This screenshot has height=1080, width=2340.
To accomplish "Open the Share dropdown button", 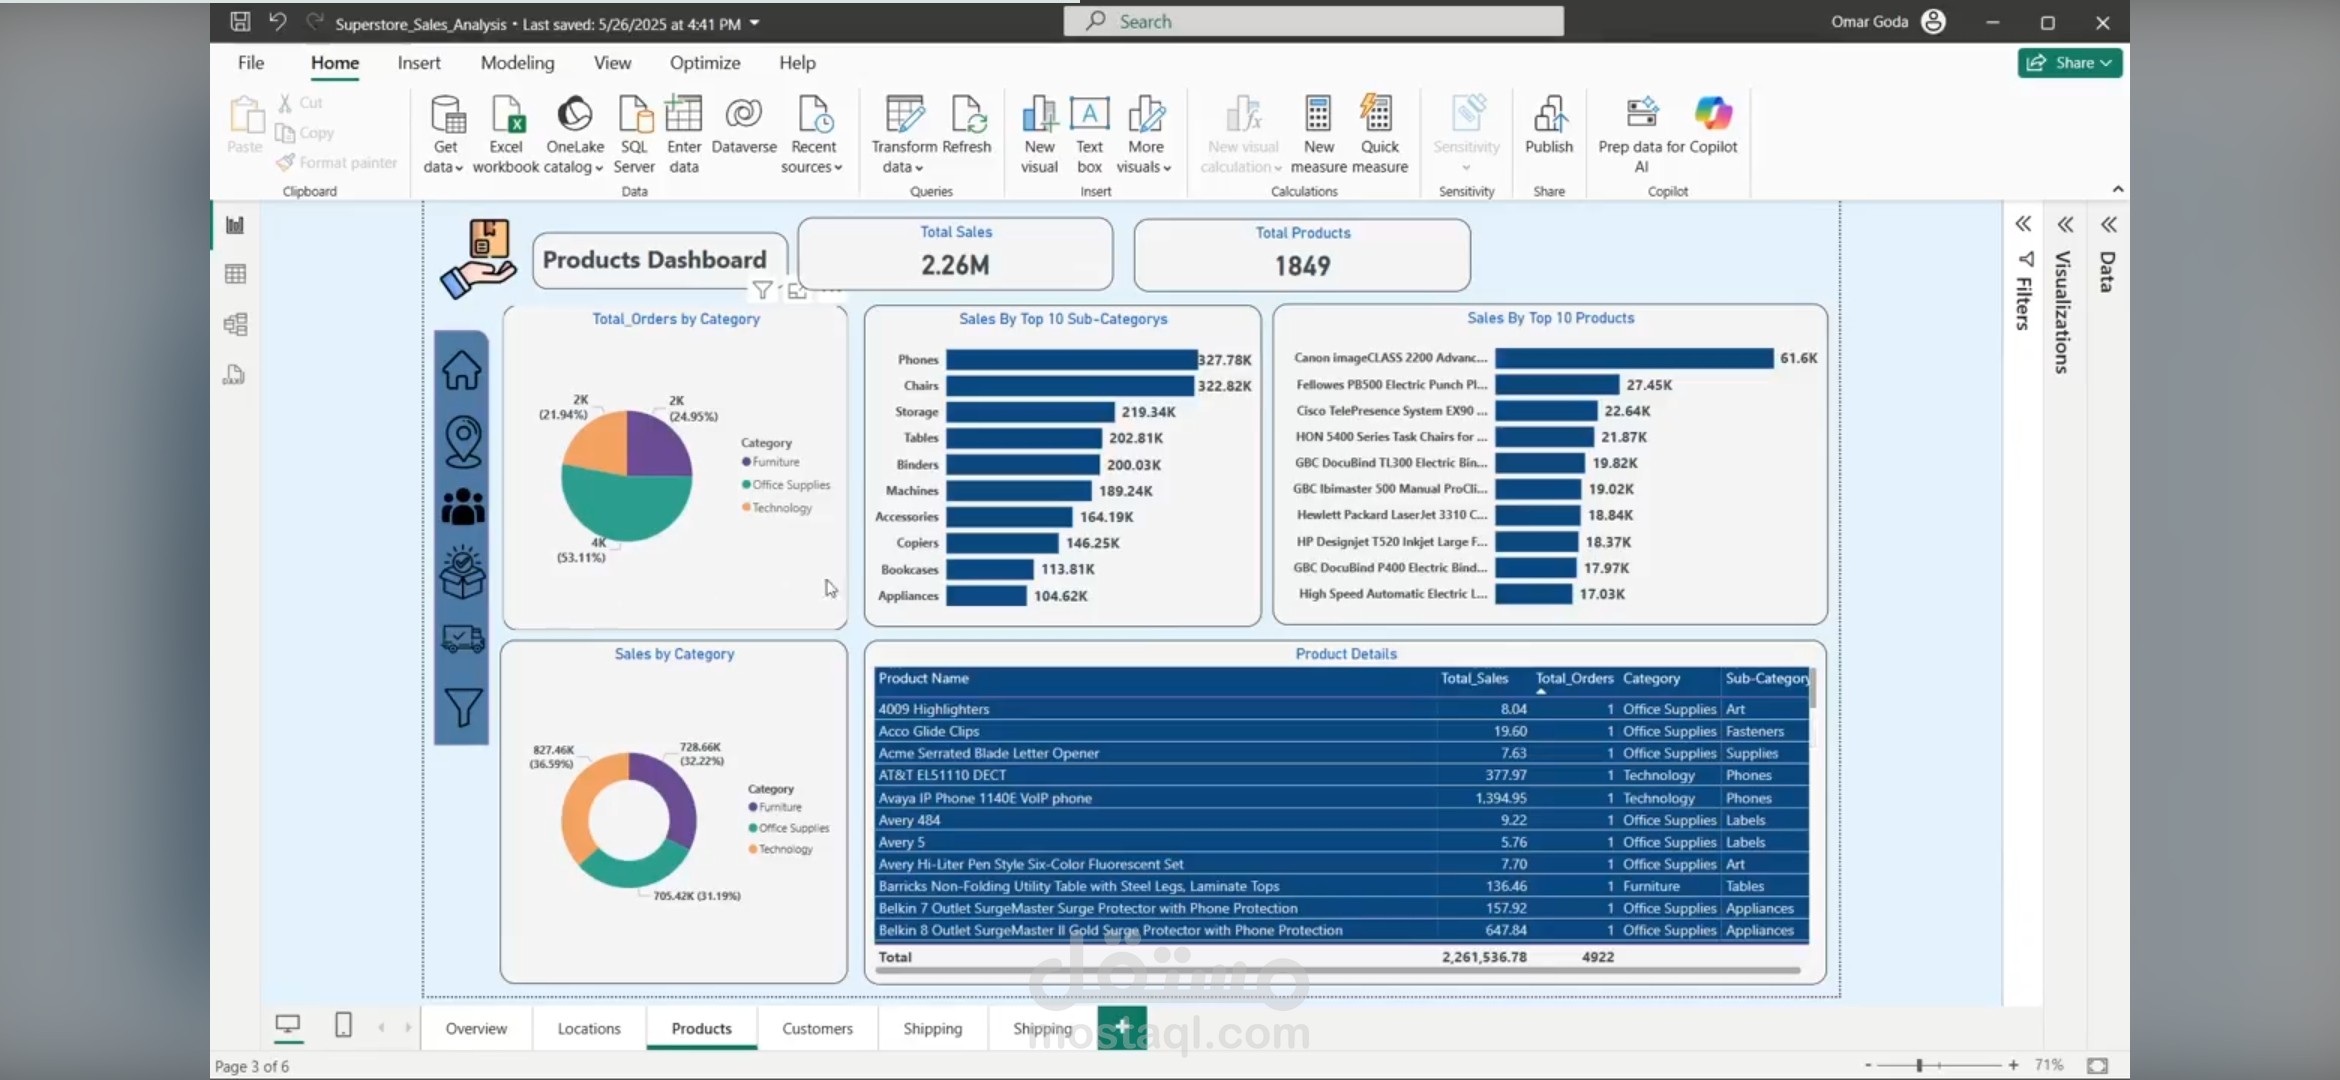I will [2069, 62].
